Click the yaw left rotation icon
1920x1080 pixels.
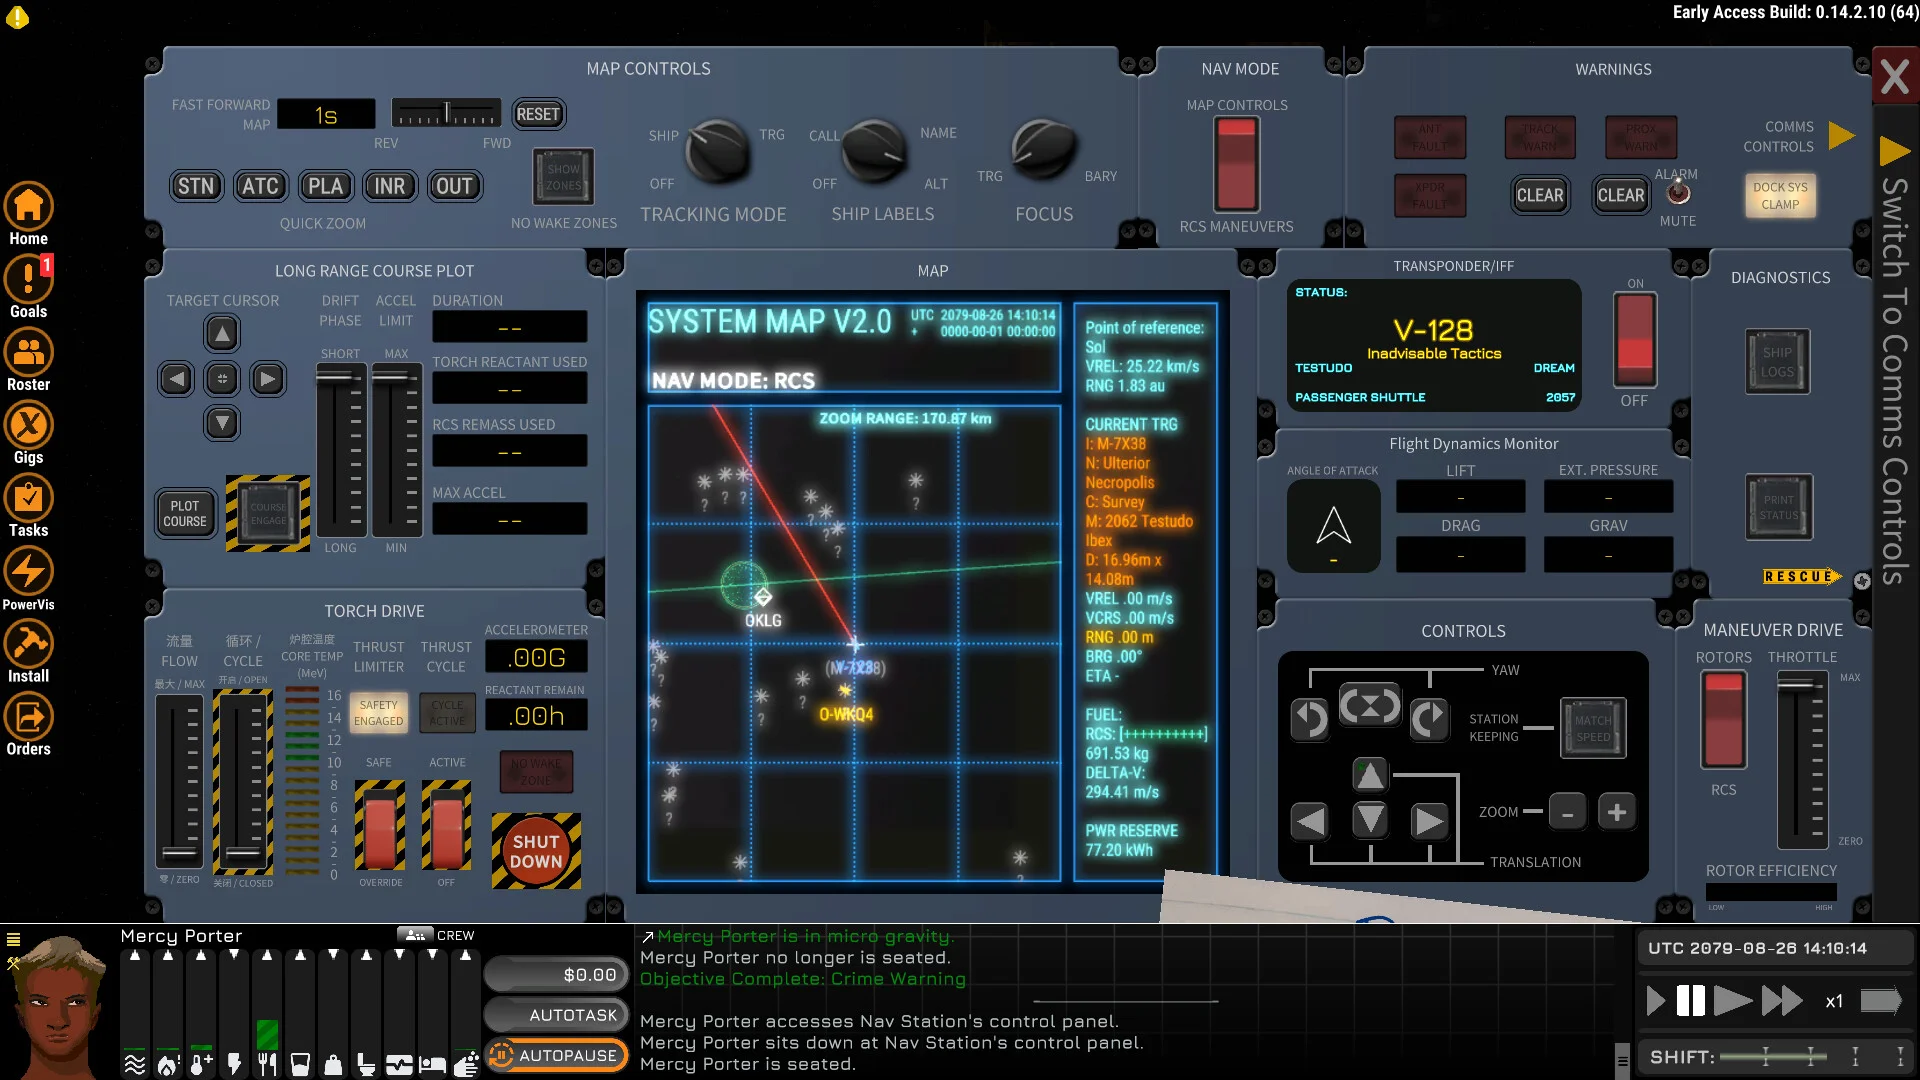[1310, 717]
